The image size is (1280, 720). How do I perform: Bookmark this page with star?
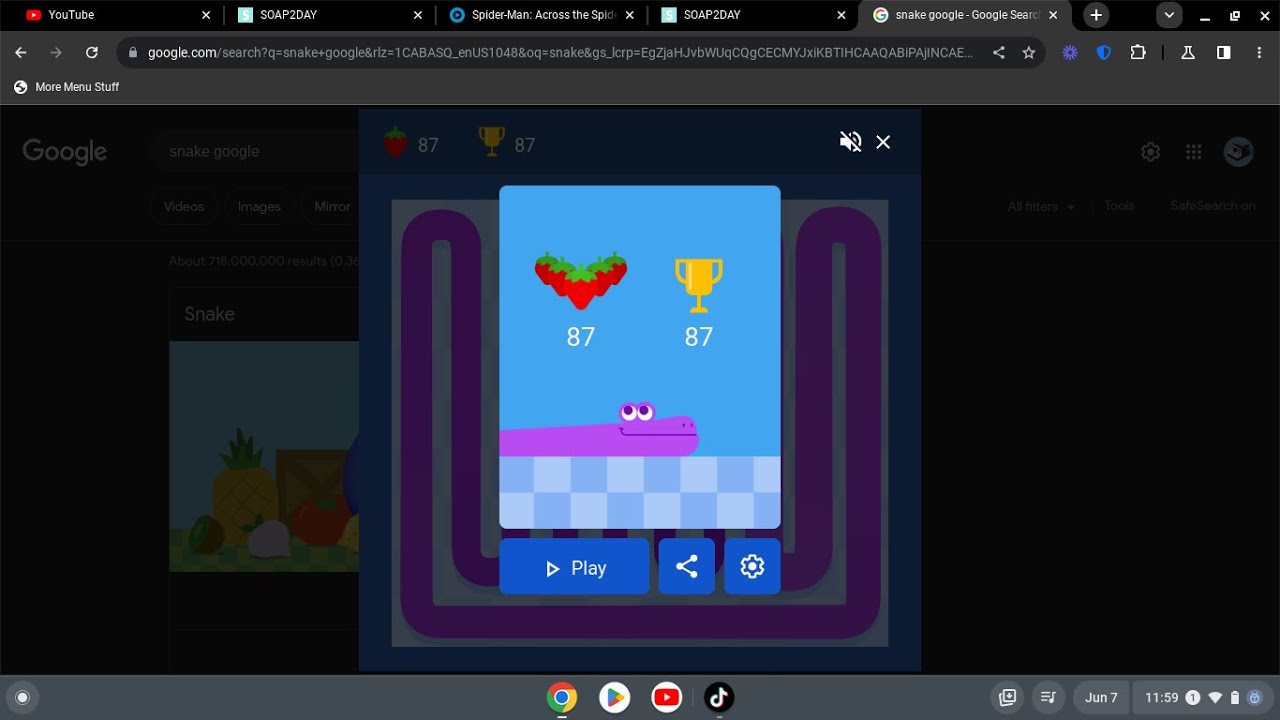coord(1029,53)
